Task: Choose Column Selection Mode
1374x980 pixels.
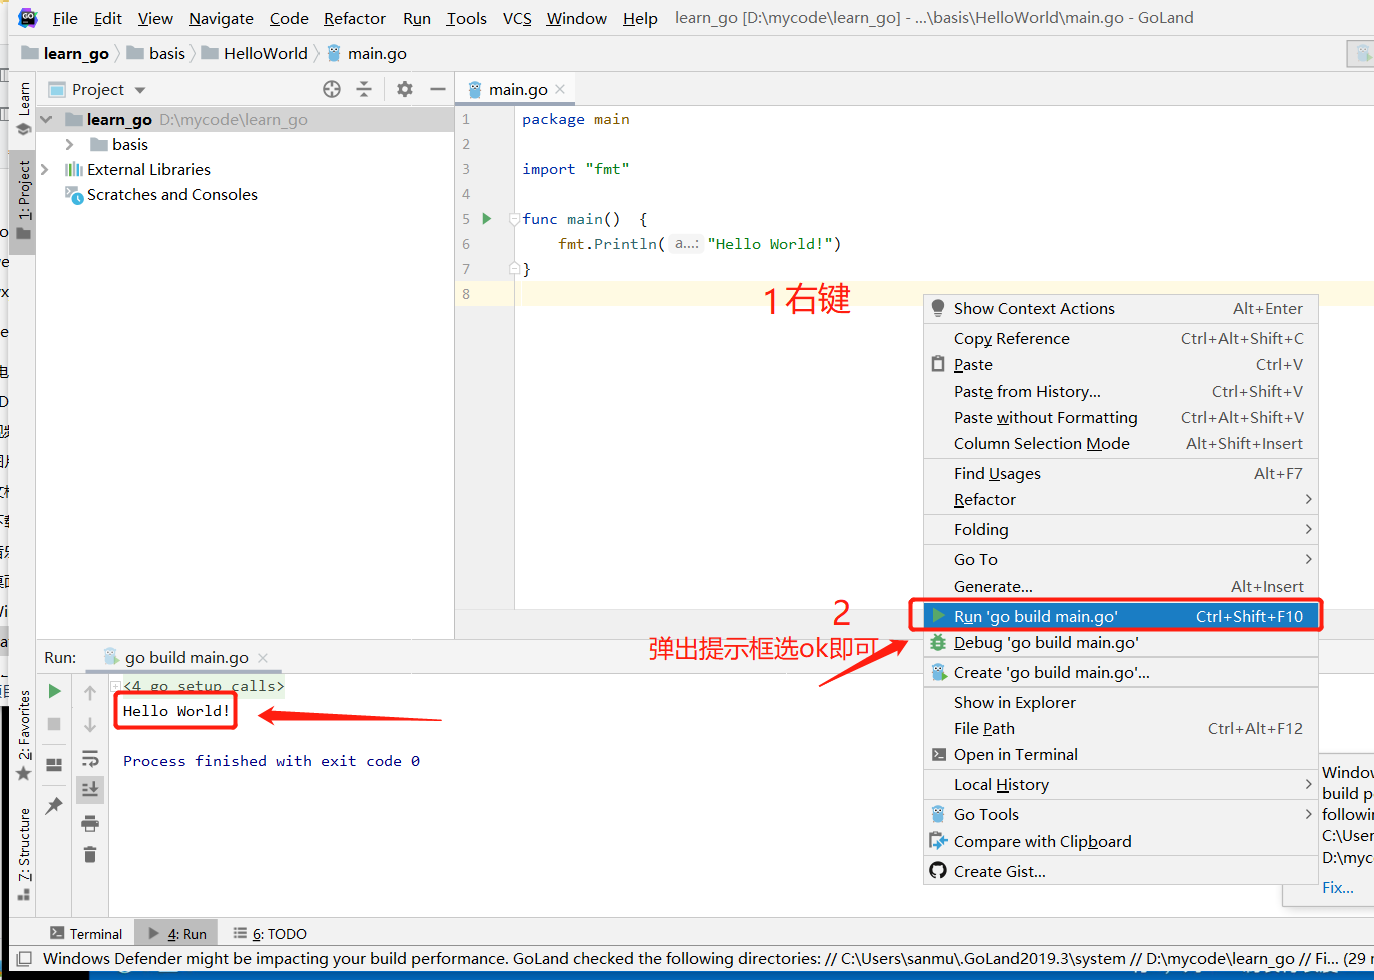Action: pos(1120,443)
